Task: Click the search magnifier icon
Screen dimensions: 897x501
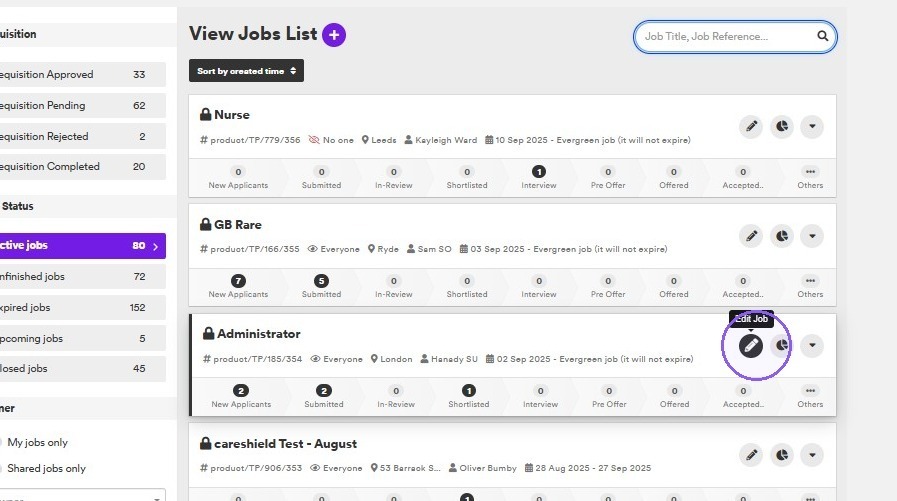Action: click(x=822, y=36)
